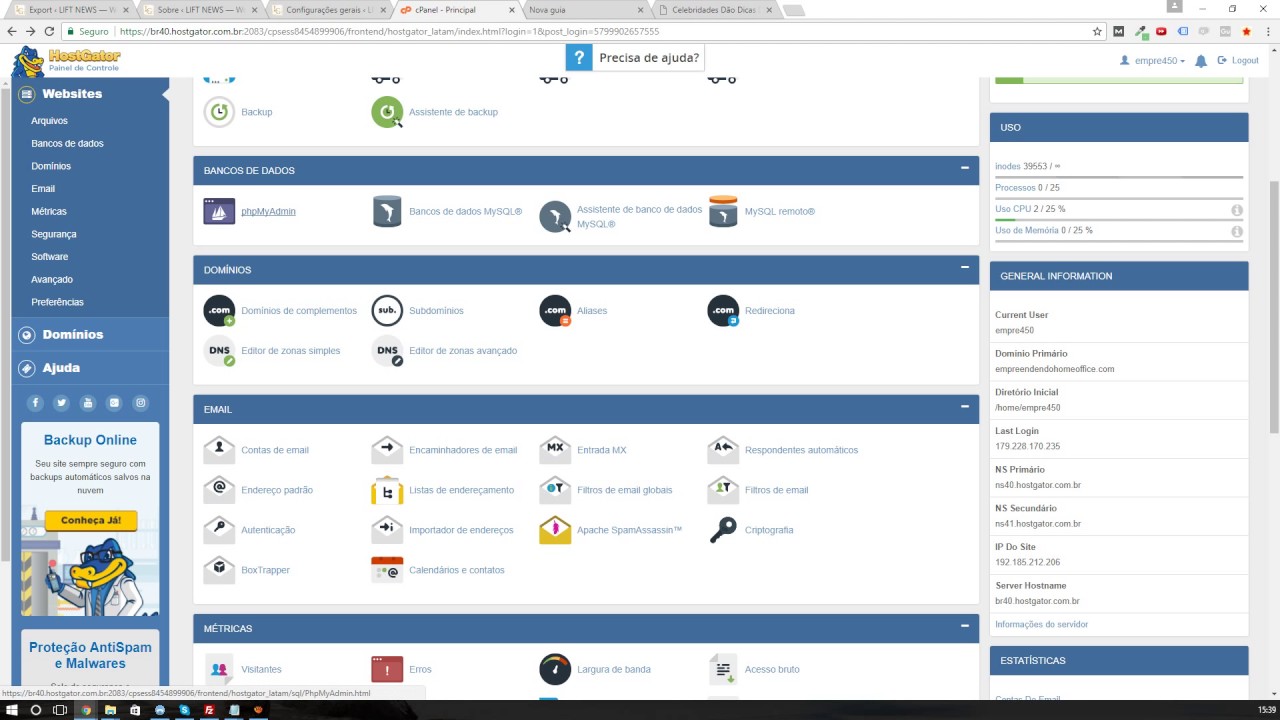
Task: Open Encaminhadores de email icon
Action: click(387, 450)
